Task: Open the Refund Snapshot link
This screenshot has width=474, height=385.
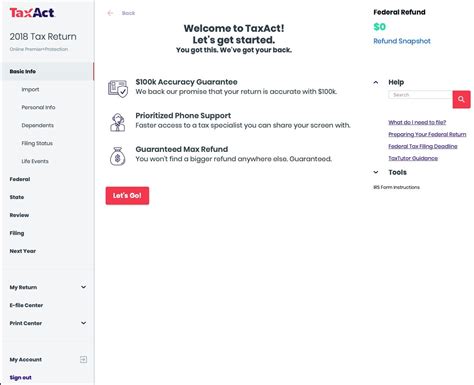Action: pos(402,41)
